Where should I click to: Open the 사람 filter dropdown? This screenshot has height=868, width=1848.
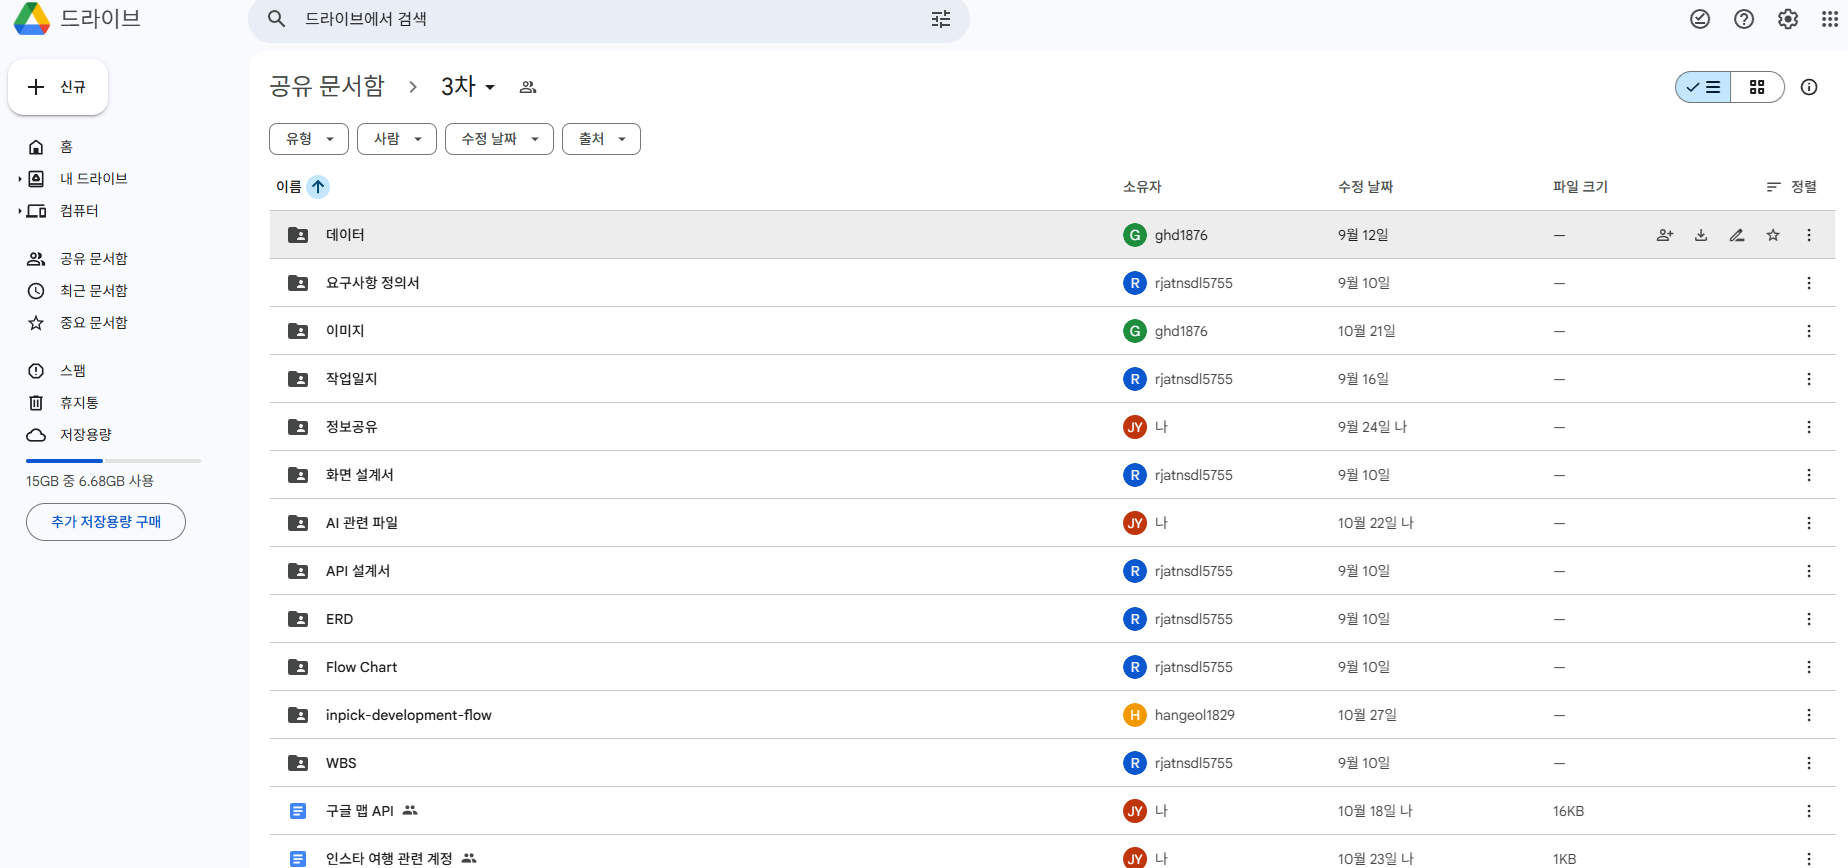point(397,139)
